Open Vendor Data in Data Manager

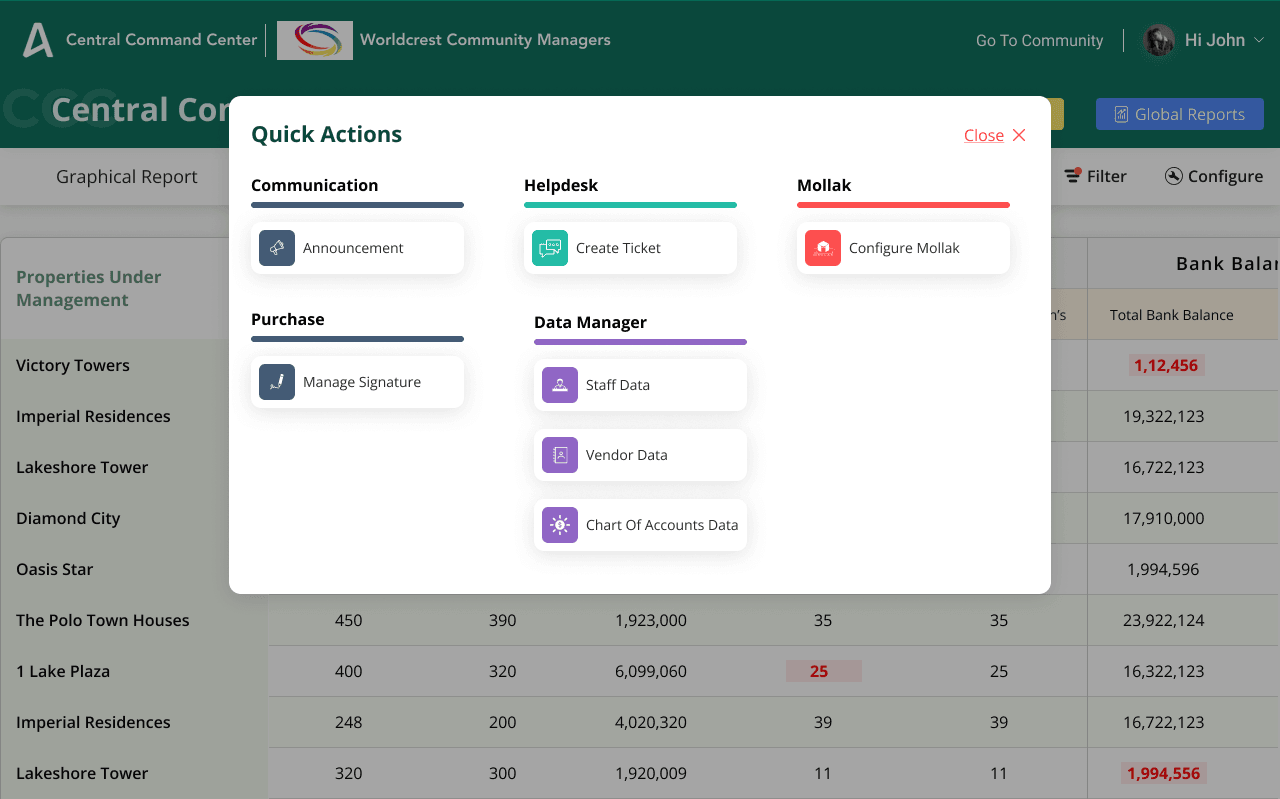pos(640,455)
